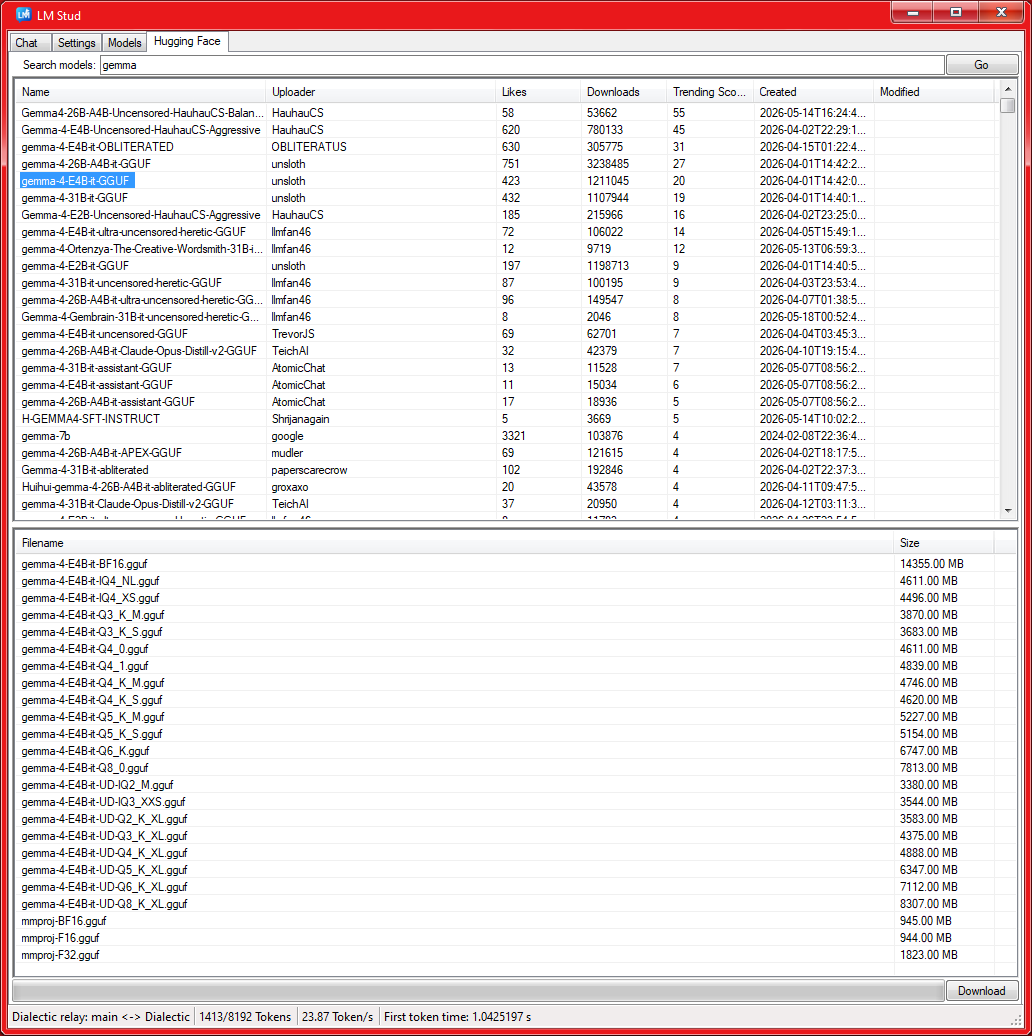Screen dimensions: 1032x1036
Task: Select file gemma-4-E4B-it-Q5_K_M.gguf
Action: [505, 717]
